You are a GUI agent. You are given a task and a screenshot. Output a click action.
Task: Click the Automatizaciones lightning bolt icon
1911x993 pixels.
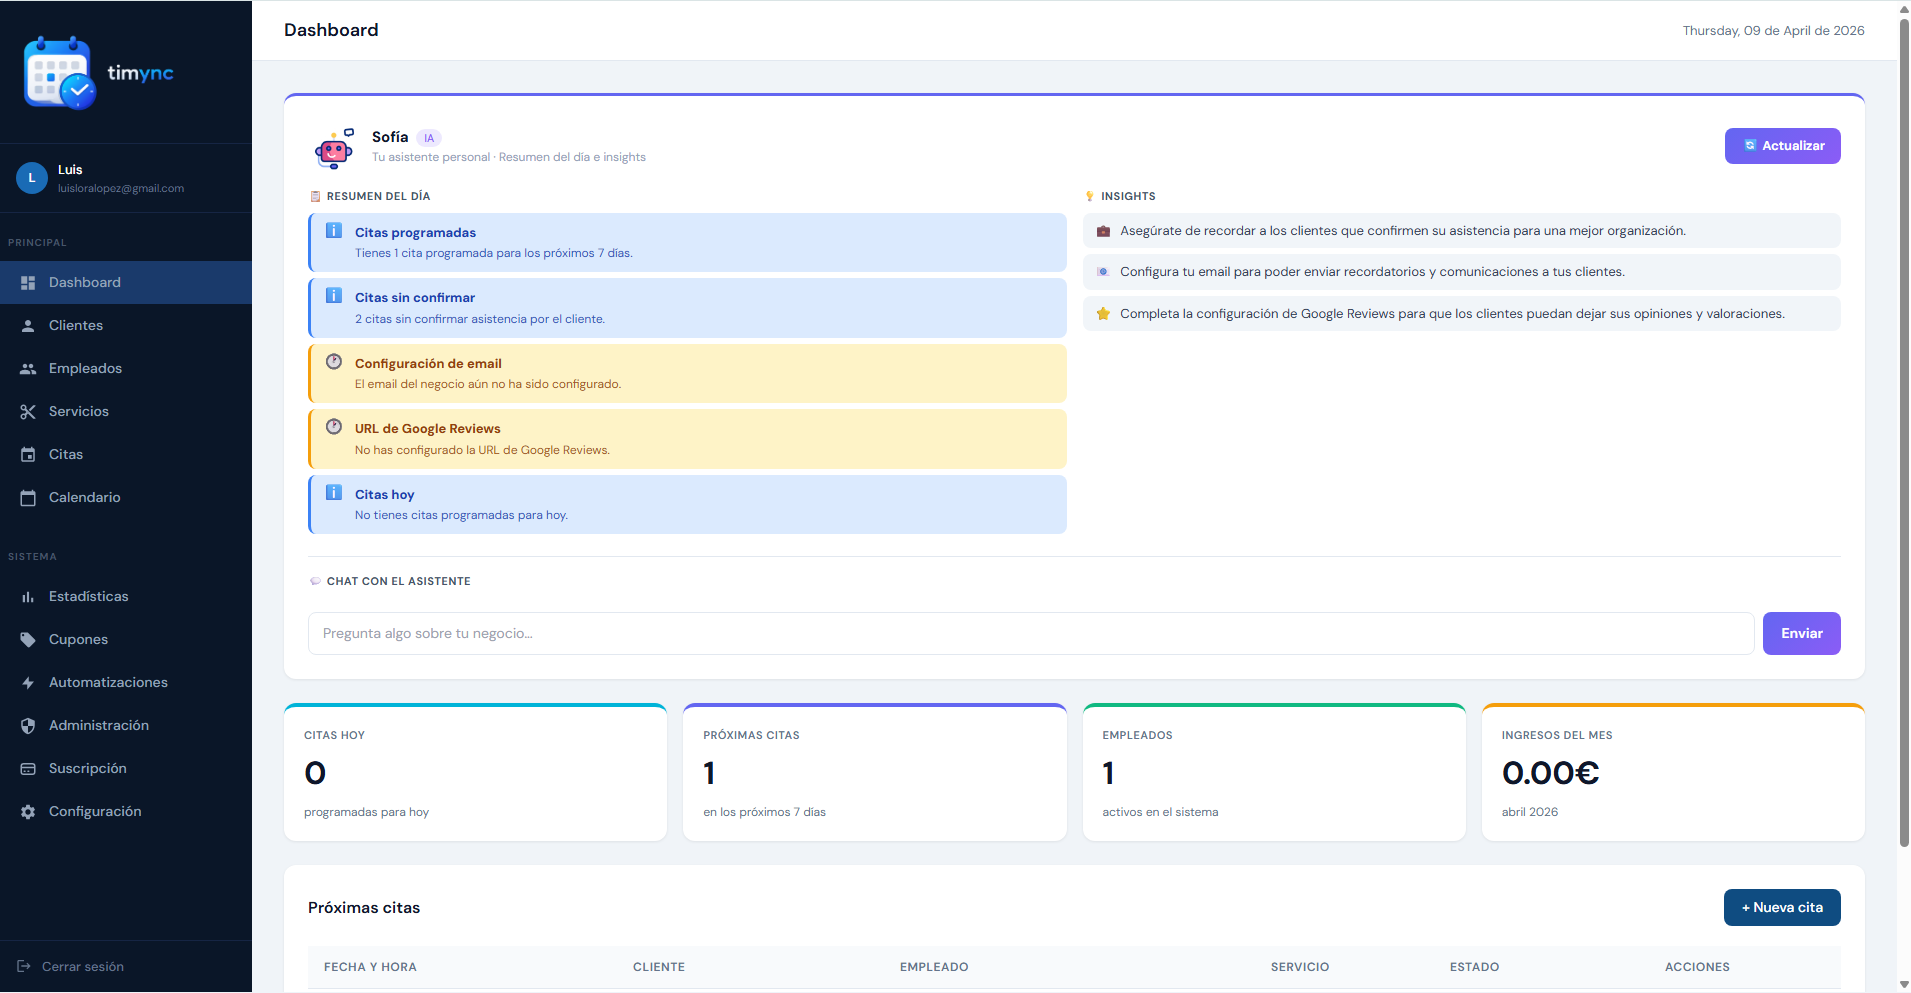tap(28, 683)
